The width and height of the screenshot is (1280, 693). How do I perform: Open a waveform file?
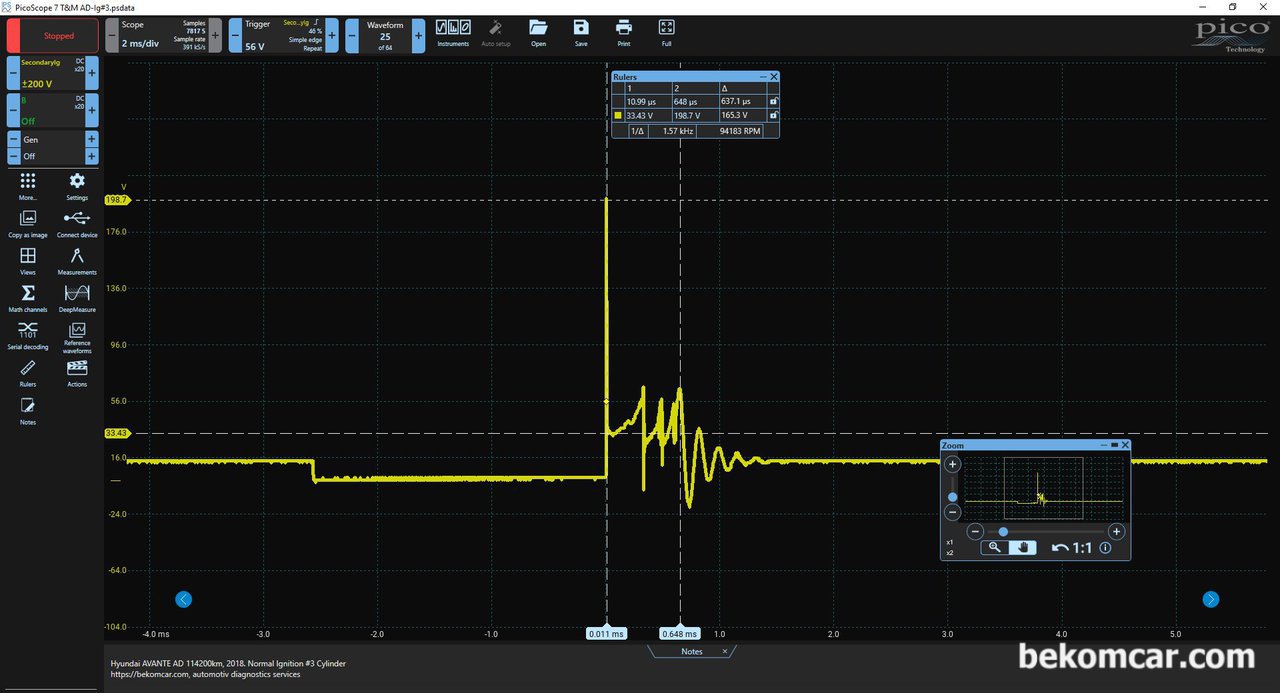pos(538,34)
